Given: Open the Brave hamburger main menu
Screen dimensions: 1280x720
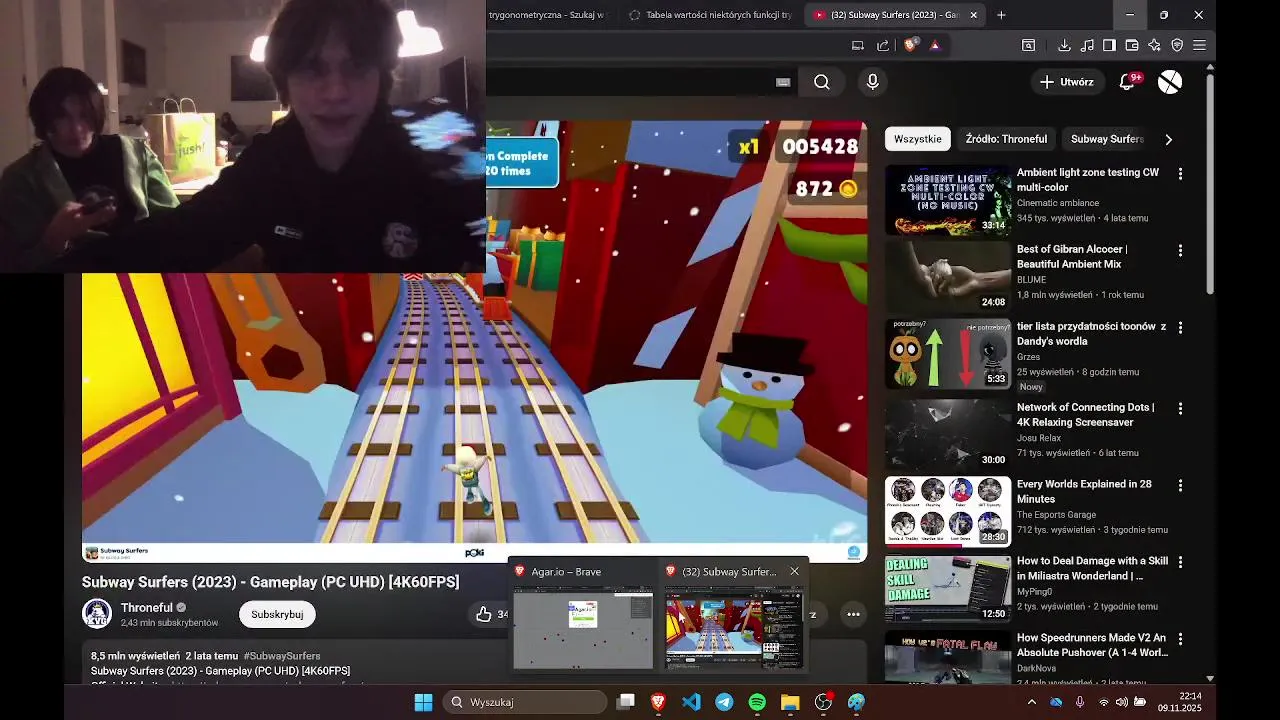Looking at the screenshot, I should 1199,45.
